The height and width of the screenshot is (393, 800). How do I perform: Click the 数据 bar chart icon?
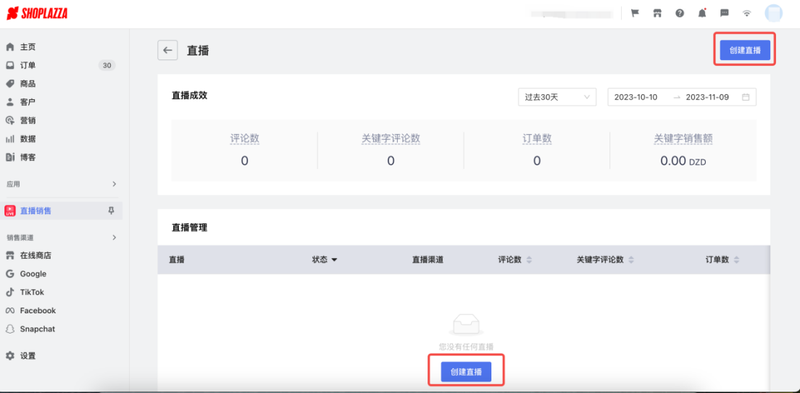coord(10,139)
